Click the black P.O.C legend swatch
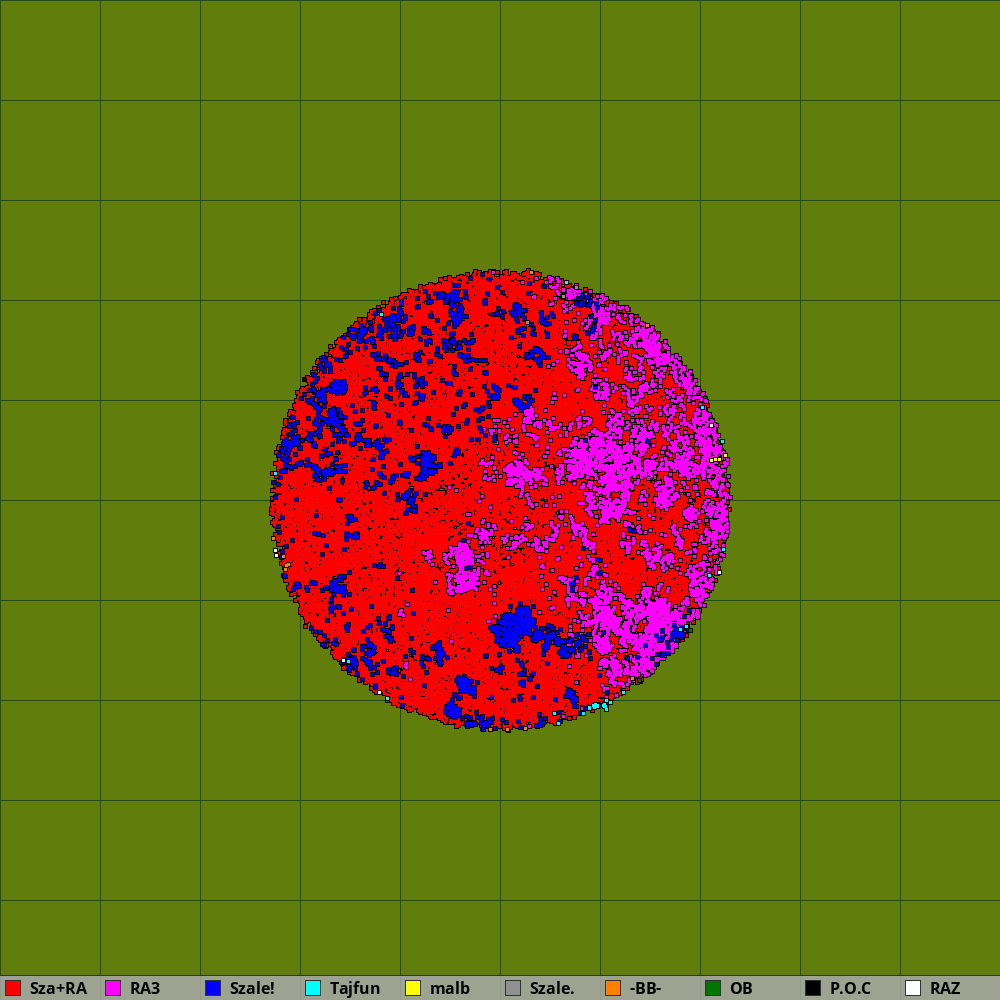This screenshot has width=1000, height=1000. click(x=813, y=988)
